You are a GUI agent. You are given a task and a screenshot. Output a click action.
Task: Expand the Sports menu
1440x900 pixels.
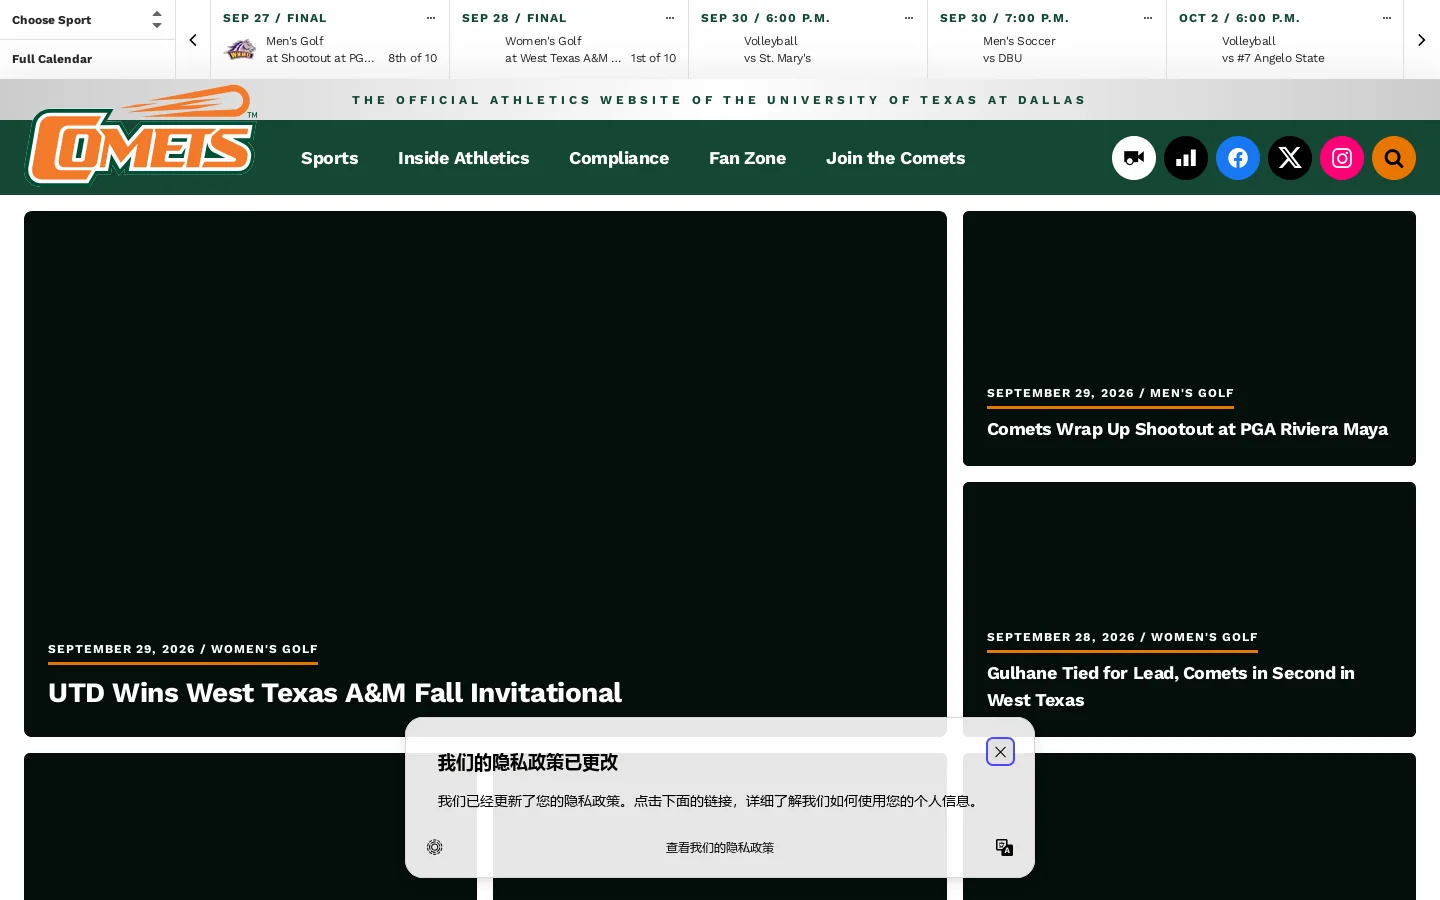click(x=329, y=158)
